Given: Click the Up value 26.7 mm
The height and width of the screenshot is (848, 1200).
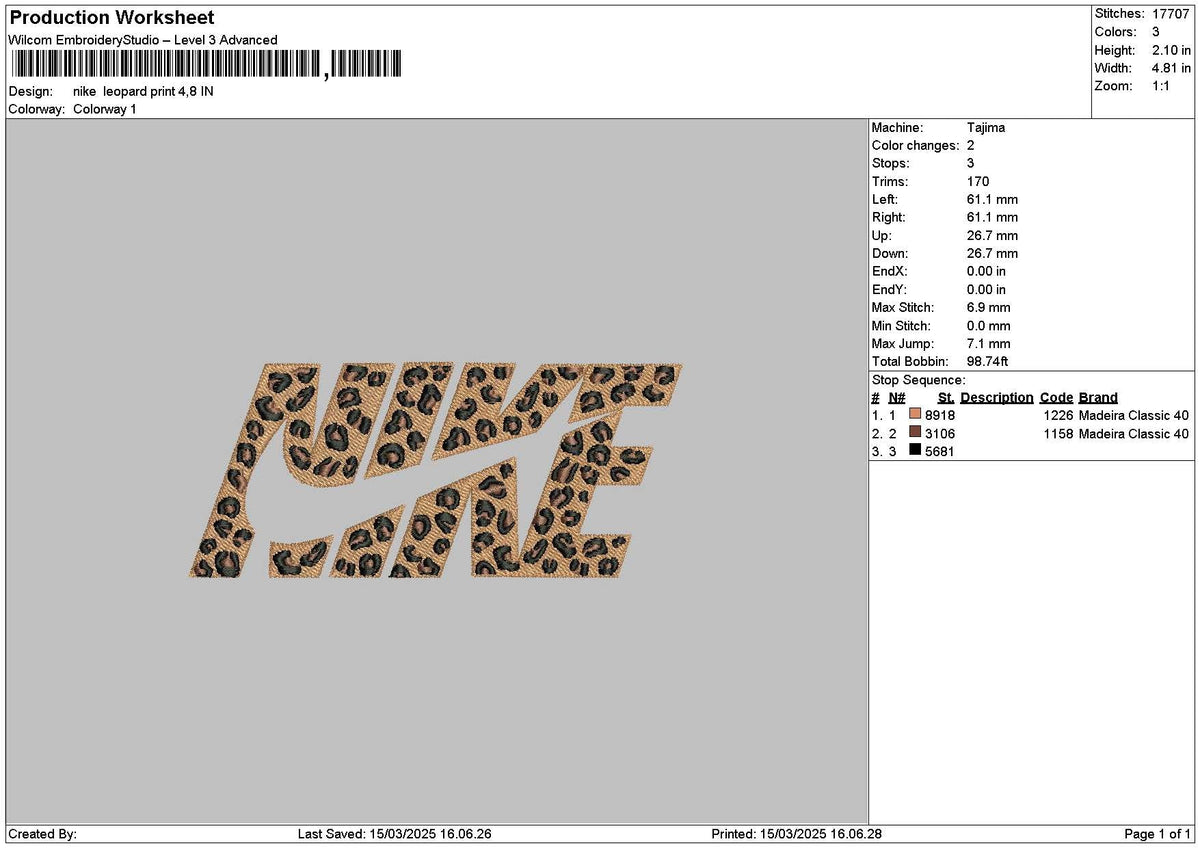Looking at the screenshot, I should point(992,235).
